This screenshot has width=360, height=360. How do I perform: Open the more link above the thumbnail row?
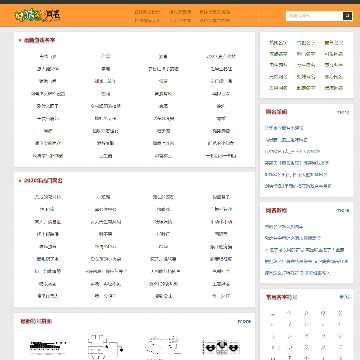click(244, 321)
